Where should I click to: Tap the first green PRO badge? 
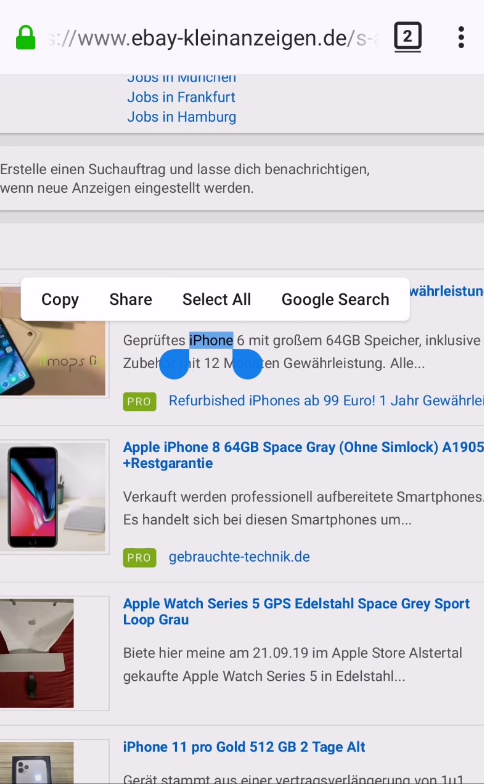140,402
